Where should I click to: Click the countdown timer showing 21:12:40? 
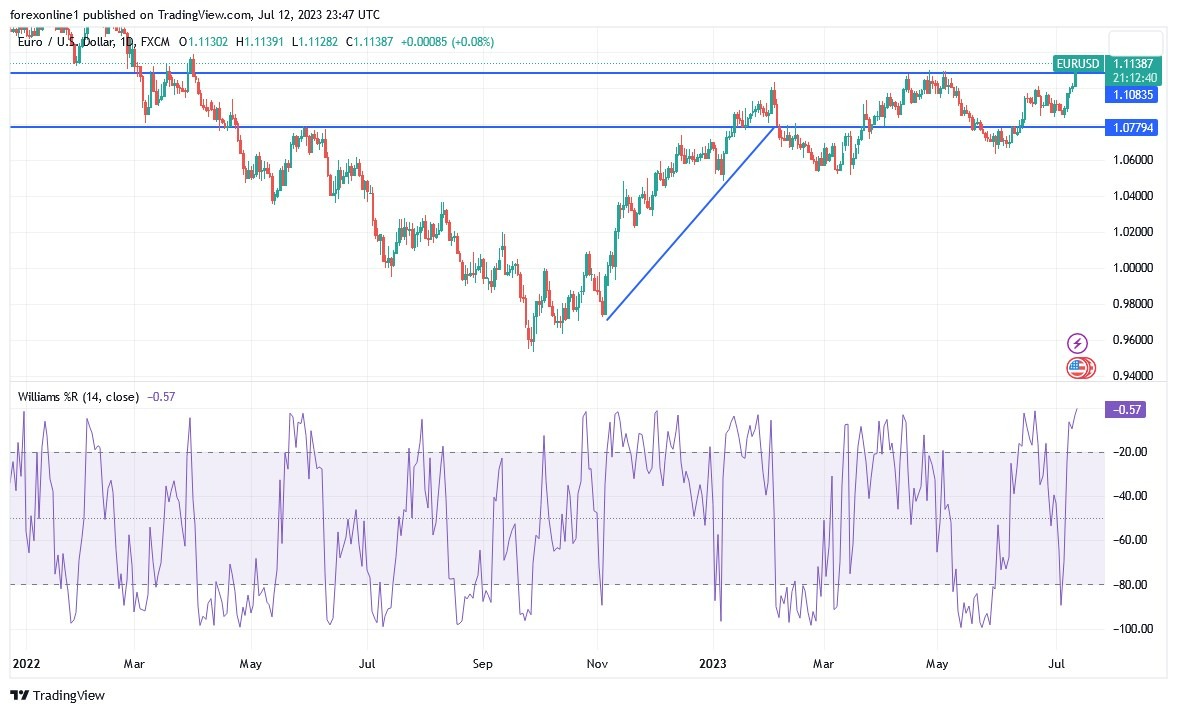1136,75
